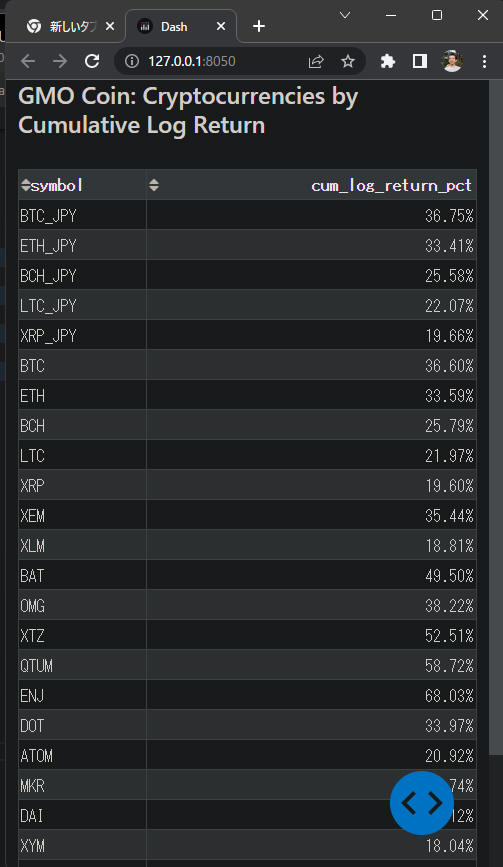The height and width of the screenshot is (867, 503).
Task: Select the BTC_JPY cell in table
Action: pyautogui.click(x=82, y=215)
